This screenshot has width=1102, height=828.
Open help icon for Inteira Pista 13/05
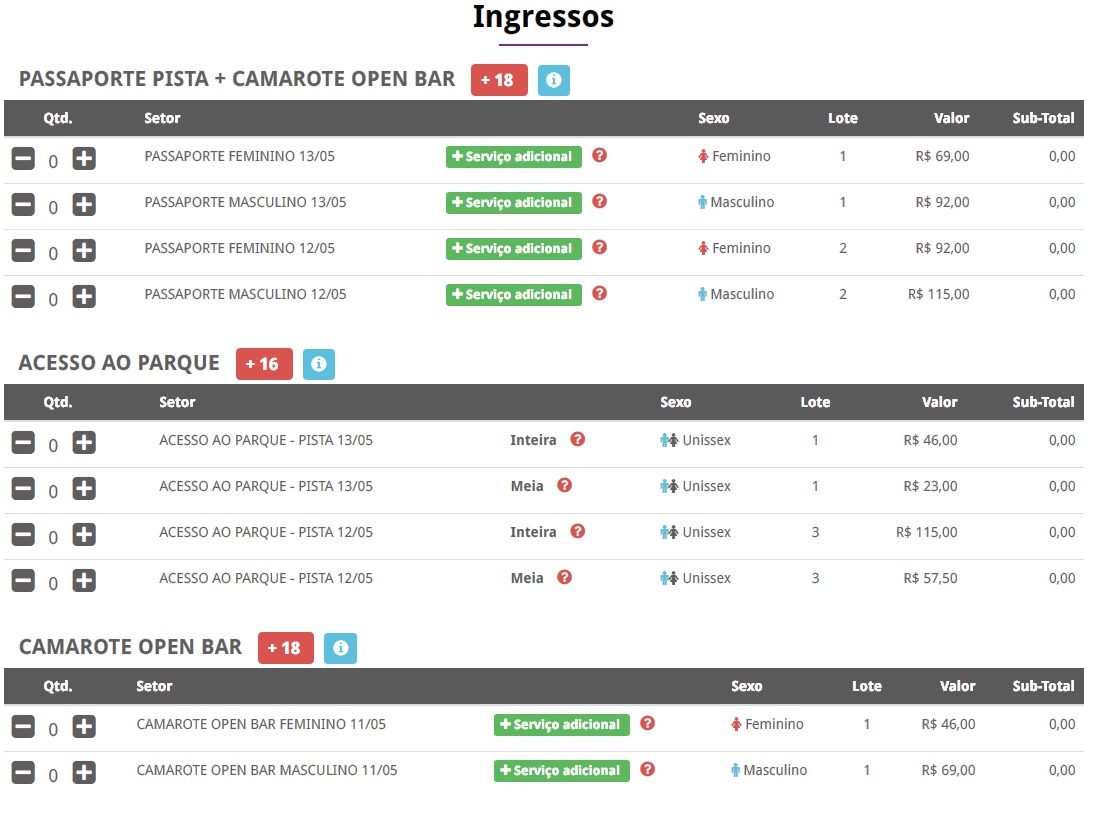pos(577,440)
